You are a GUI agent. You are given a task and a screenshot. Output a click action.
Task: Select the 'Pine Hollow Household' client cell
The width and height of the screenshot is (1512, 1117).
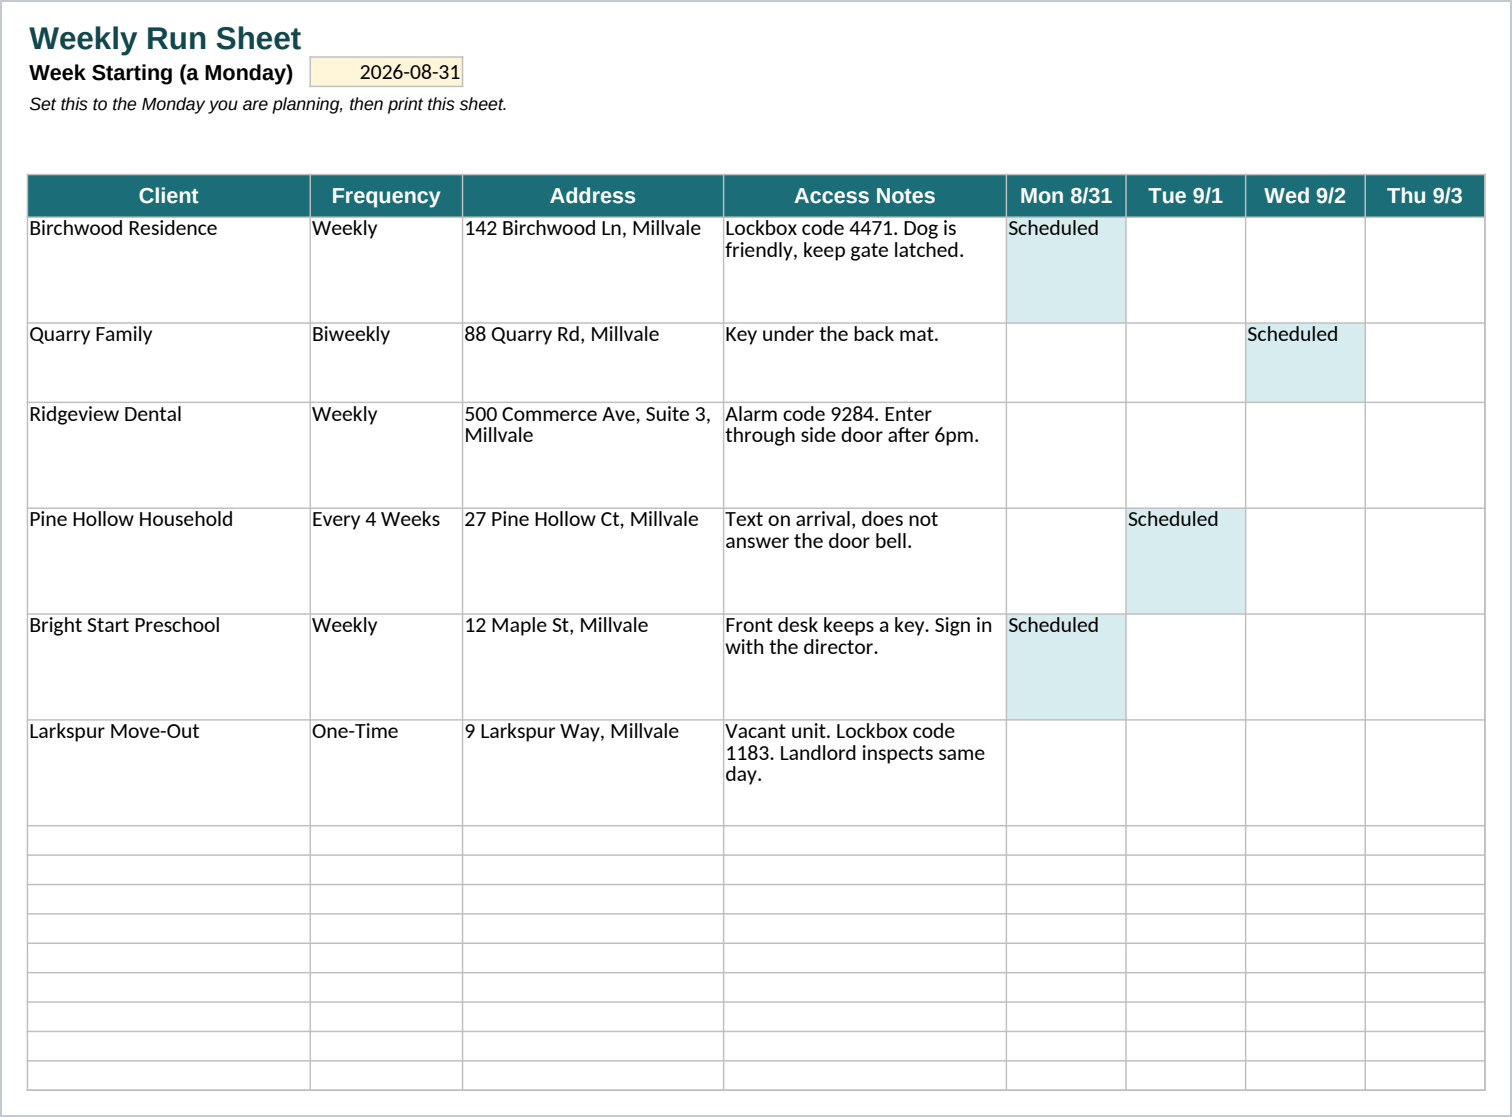(x=169, y=561)
